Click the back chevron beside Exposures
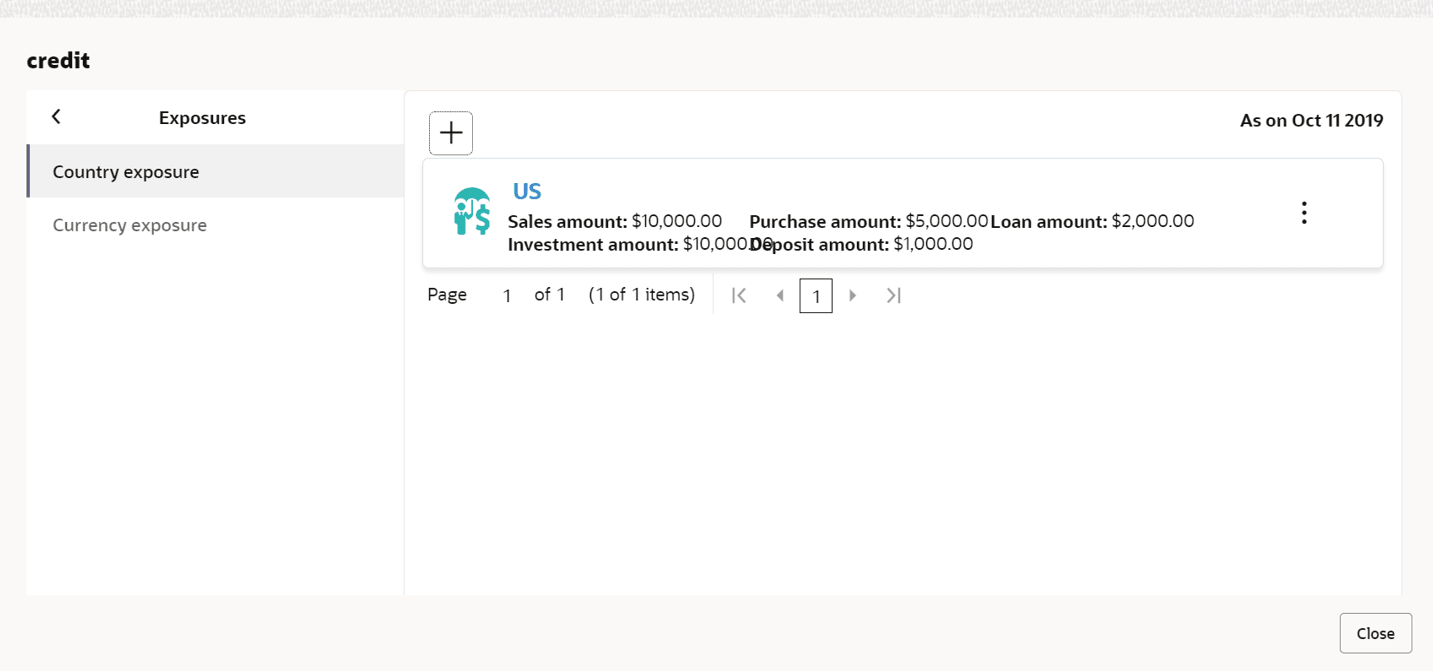The image size is (1433, 671). (x=56, y=117)
